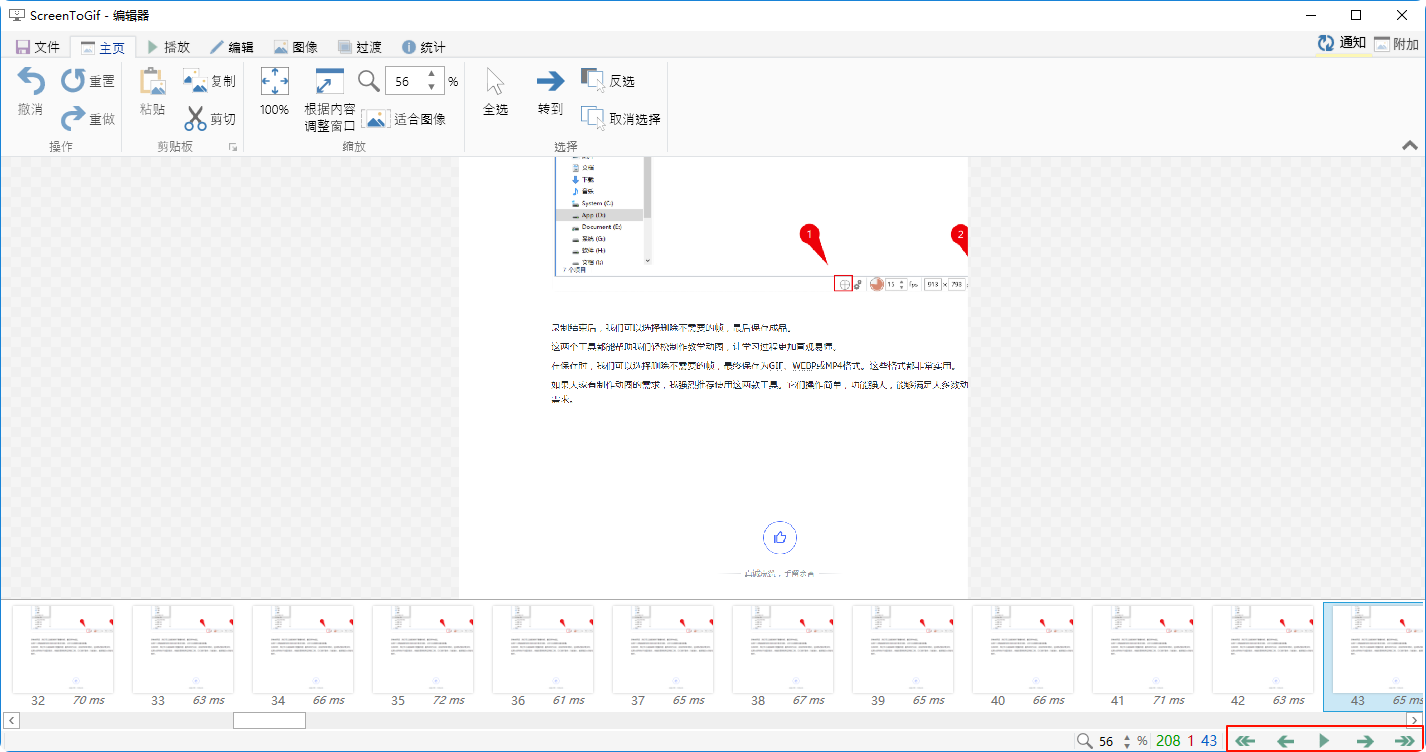Open the Notifications (通知) panel
Image resolution: width=1426 pixels, height=752 pixels.
[1340, 43]
